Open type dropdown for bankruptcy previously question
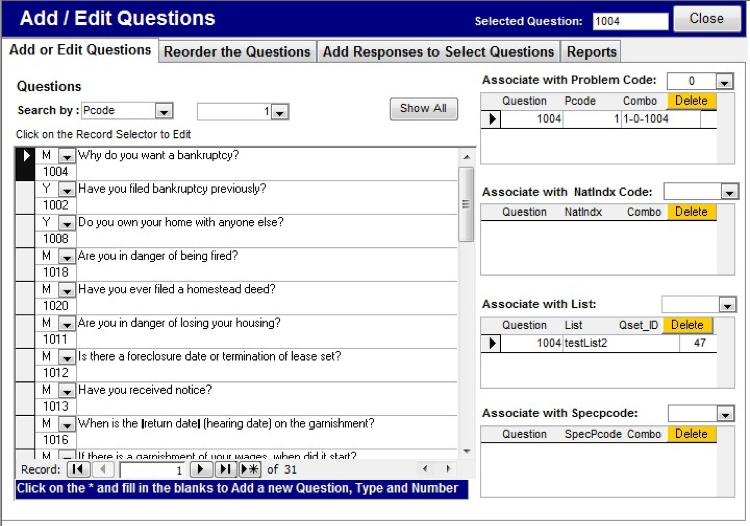The width and height of the screenshot is (750, 526). (66, 190)
